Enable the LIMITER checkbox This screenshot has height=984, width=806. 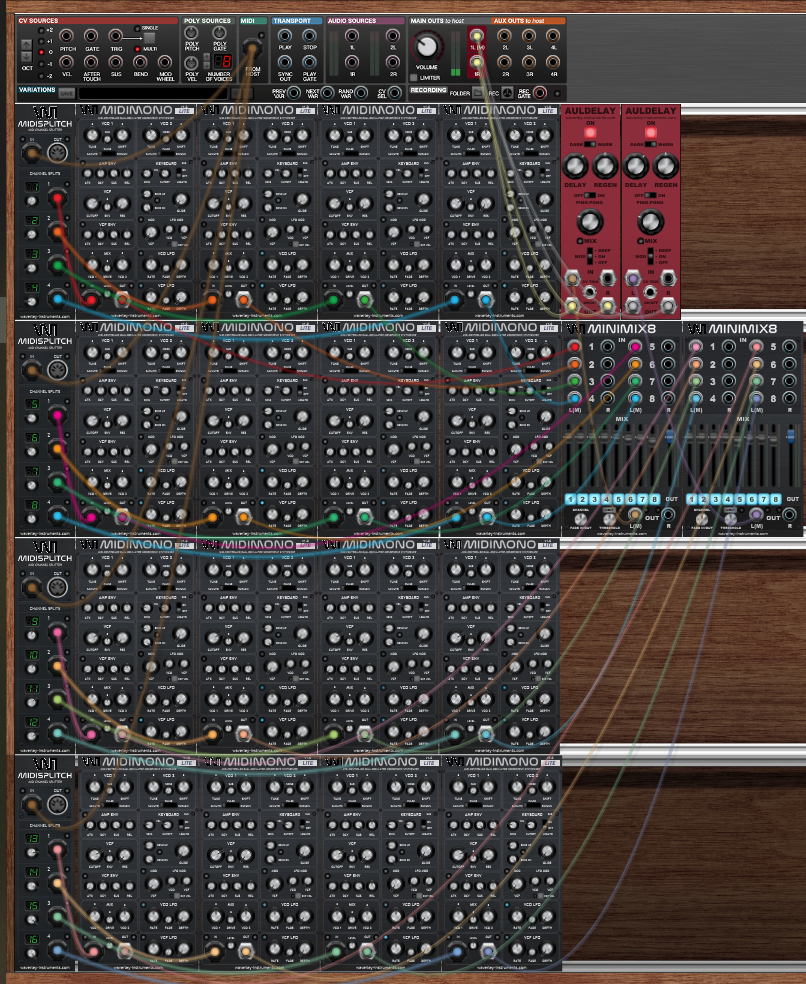click(414, 78)
